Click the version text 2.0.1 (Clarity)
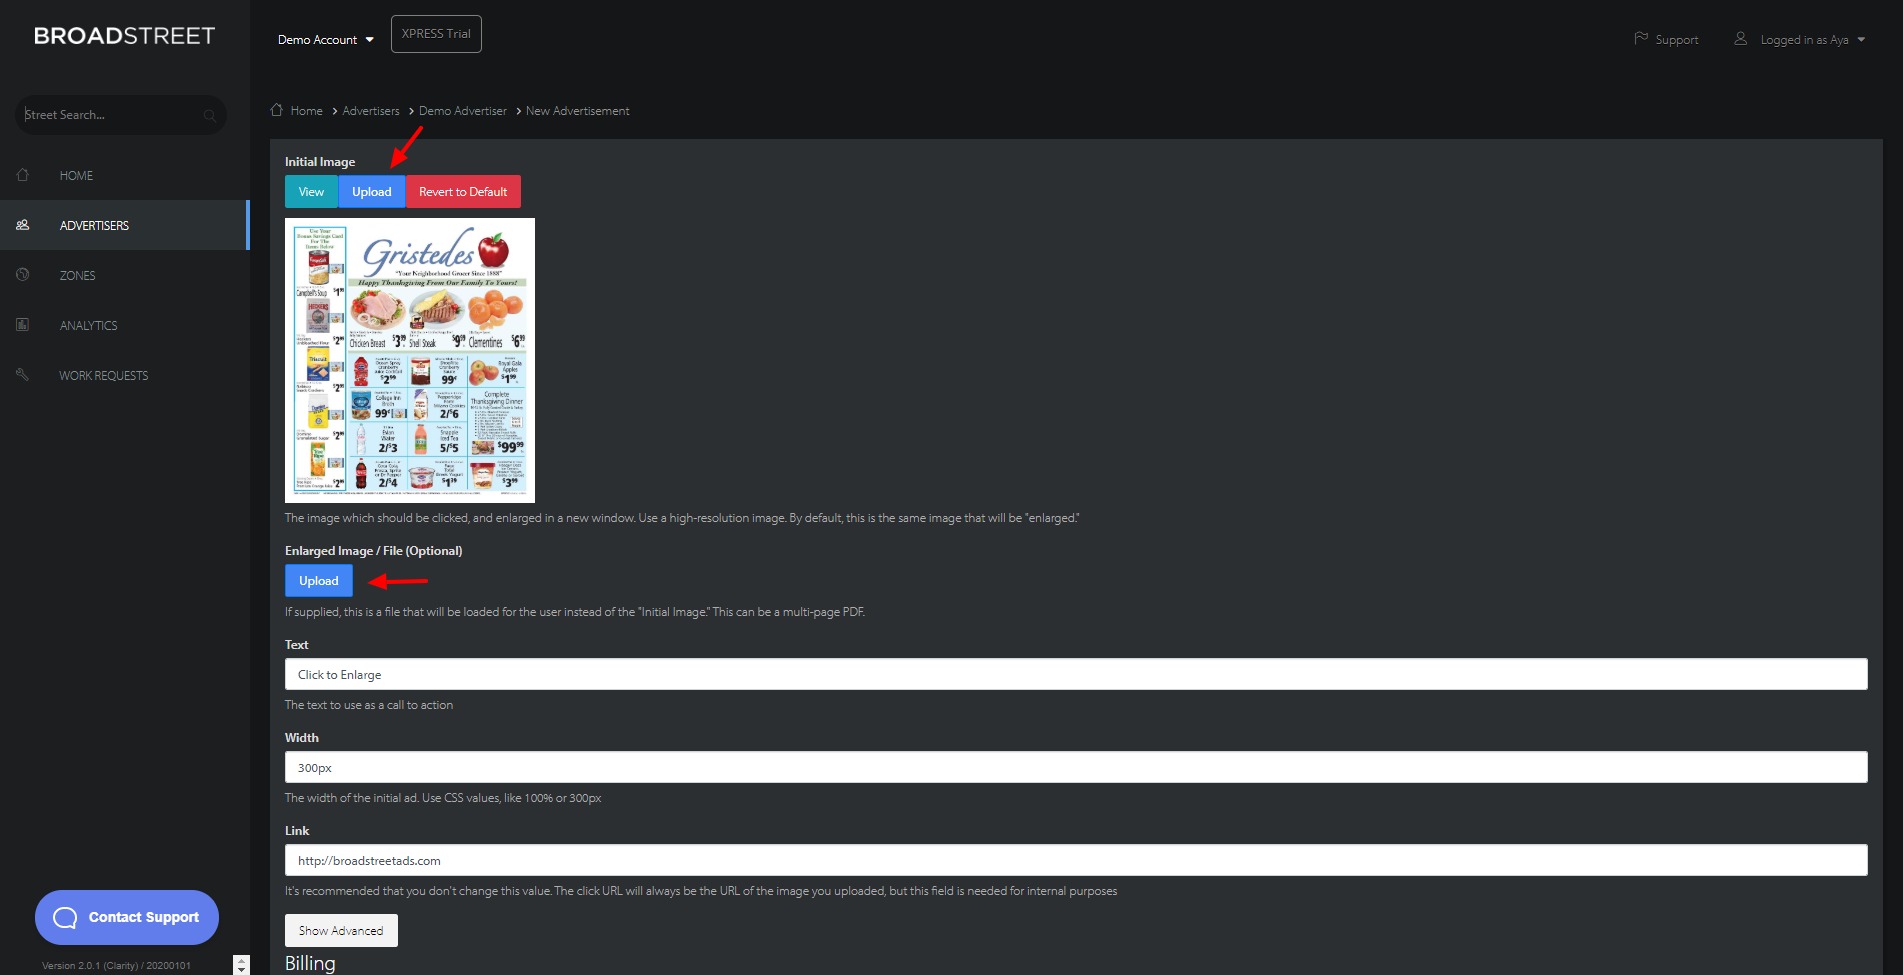This screenshot has width=1903, height=975. (x=116, y=966)
